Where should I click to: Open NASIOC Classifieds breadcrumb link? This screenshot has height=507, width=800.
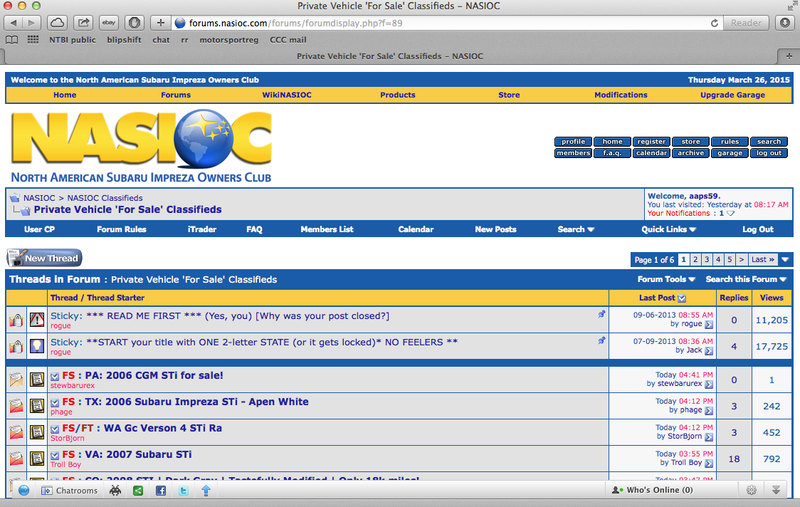pos(105,198)
